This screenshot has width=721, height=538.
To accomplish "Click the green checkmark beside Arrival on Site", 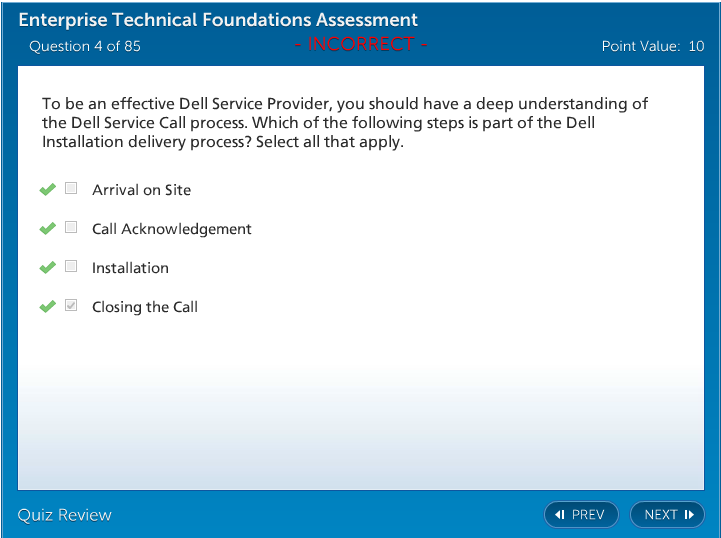I will pos(47,189).
